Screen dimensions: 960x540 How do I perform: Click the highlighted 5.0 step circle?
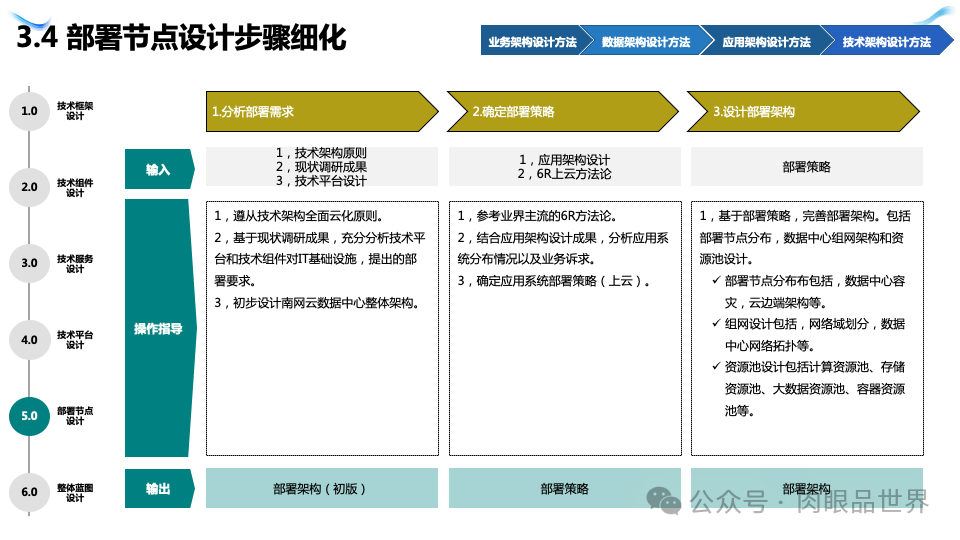tap(29, 416)
